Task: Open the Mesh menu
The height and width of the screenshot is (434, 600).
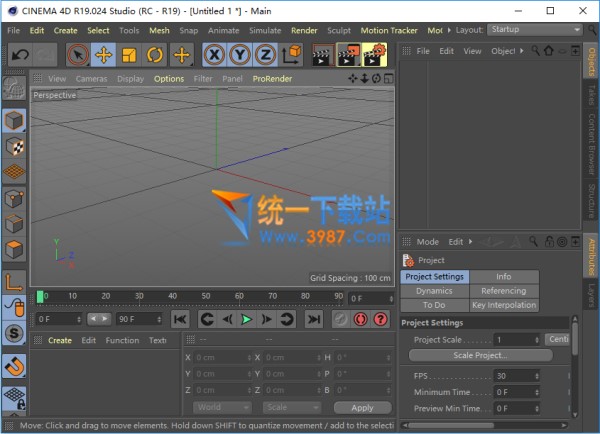Action: (159, 30)
